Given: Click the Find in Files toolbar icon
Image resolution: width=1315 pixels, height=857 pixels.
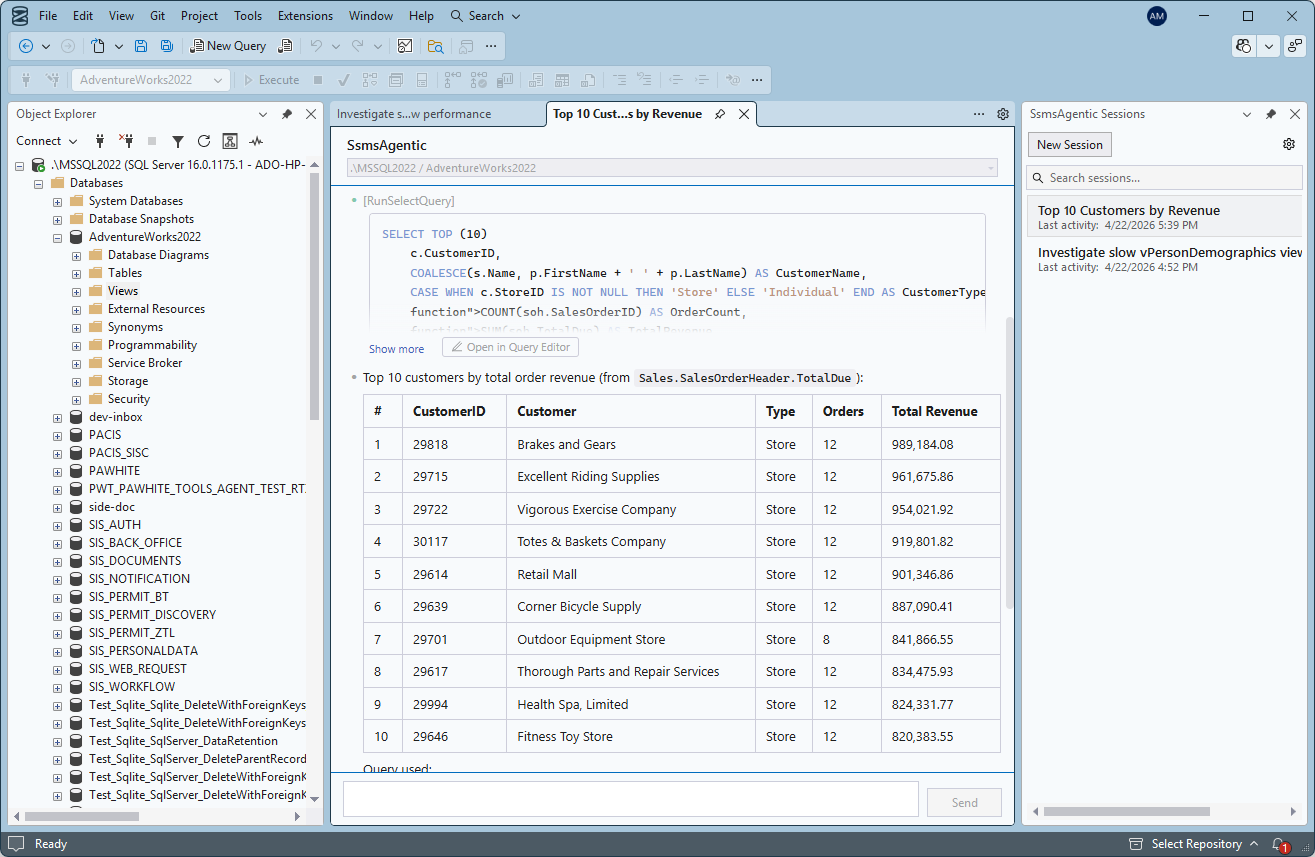Looking at the screenshot, I should (x=435, y=46).
